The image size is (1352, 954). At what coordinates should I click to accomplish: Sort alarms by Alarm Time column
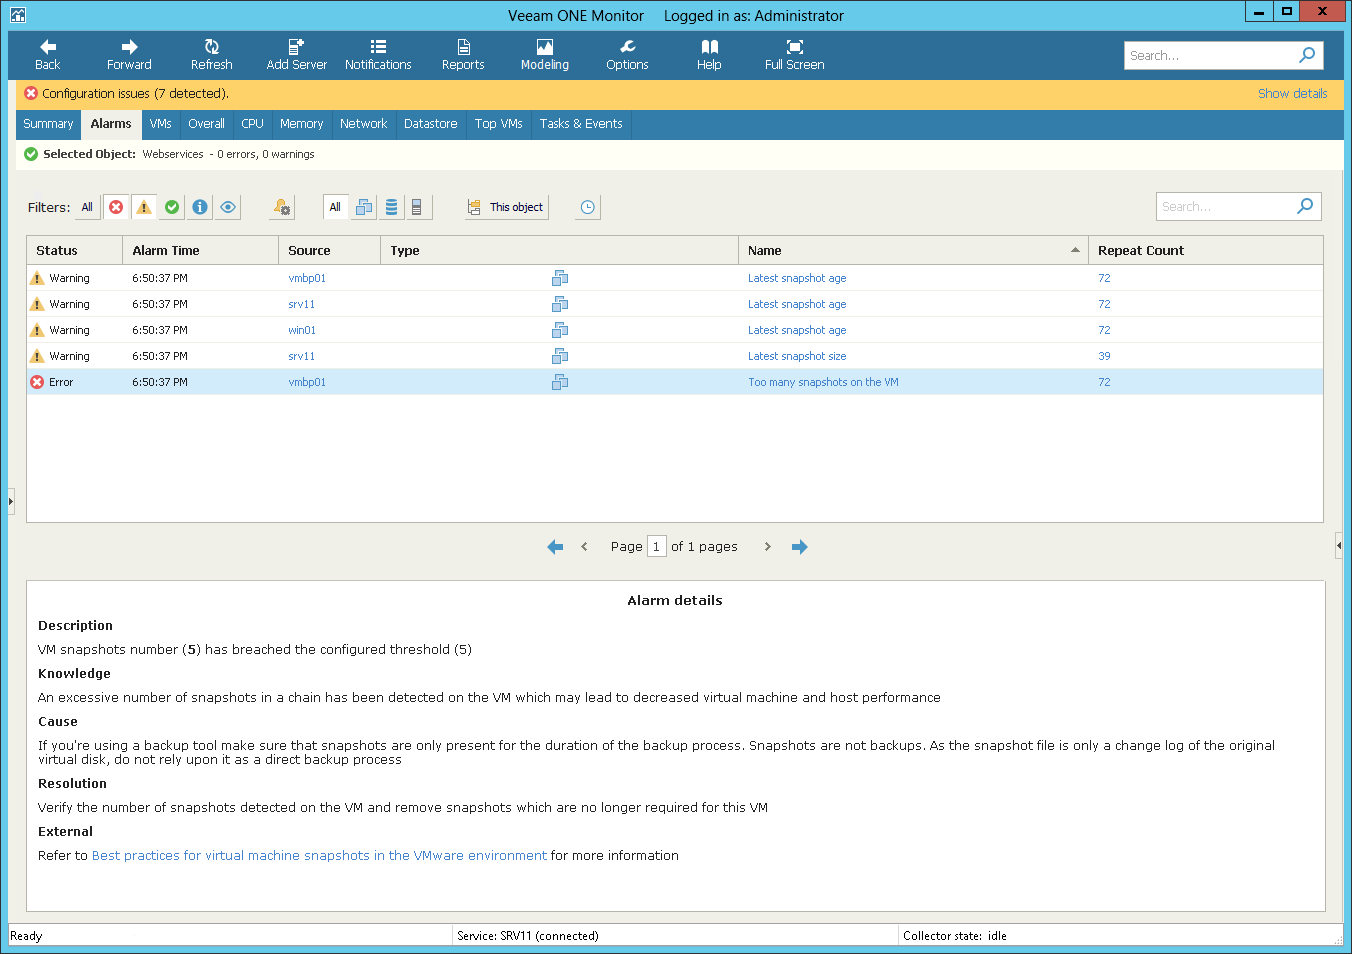click(200, 250)
